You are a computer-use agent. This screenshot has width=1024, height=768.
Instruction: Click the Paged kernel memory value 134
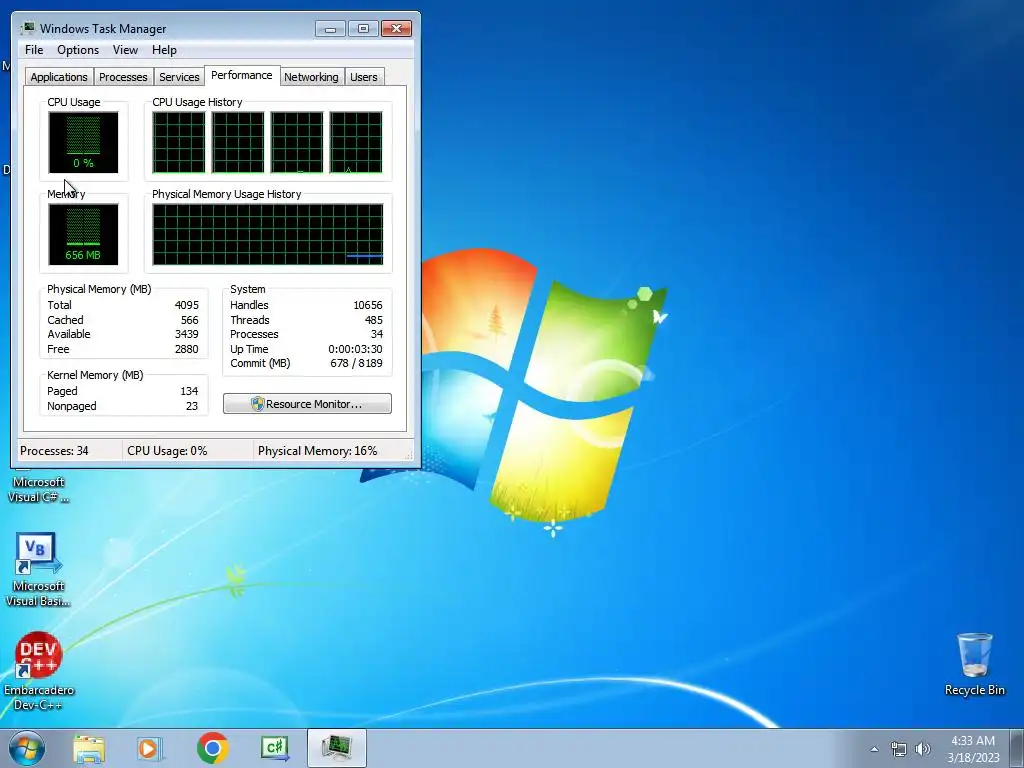click(189, 391)
